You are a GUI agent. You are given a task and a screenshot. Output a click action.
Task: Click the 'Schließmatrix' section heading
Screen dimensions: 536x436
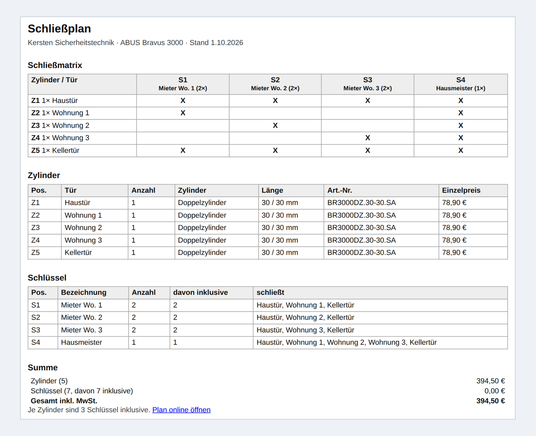[x=55, y=65]
